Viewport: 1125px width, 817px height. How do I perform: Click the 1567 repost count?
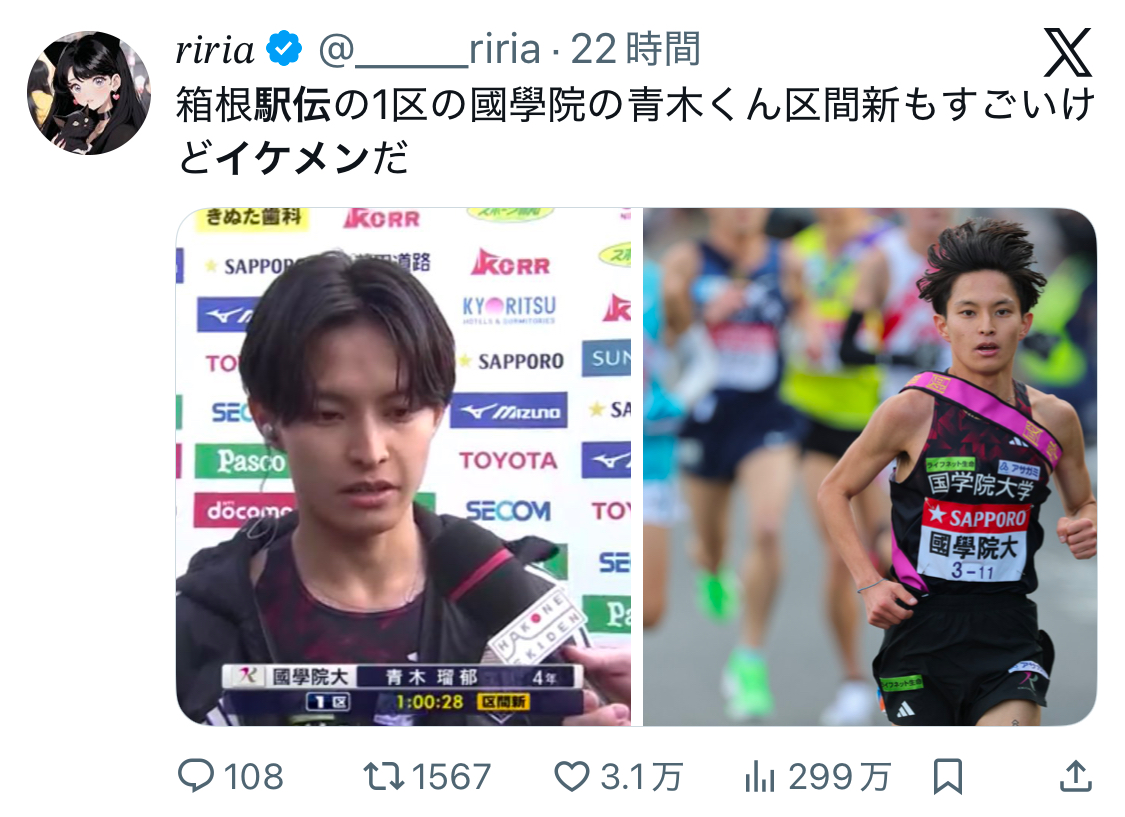tap(451, 777)
